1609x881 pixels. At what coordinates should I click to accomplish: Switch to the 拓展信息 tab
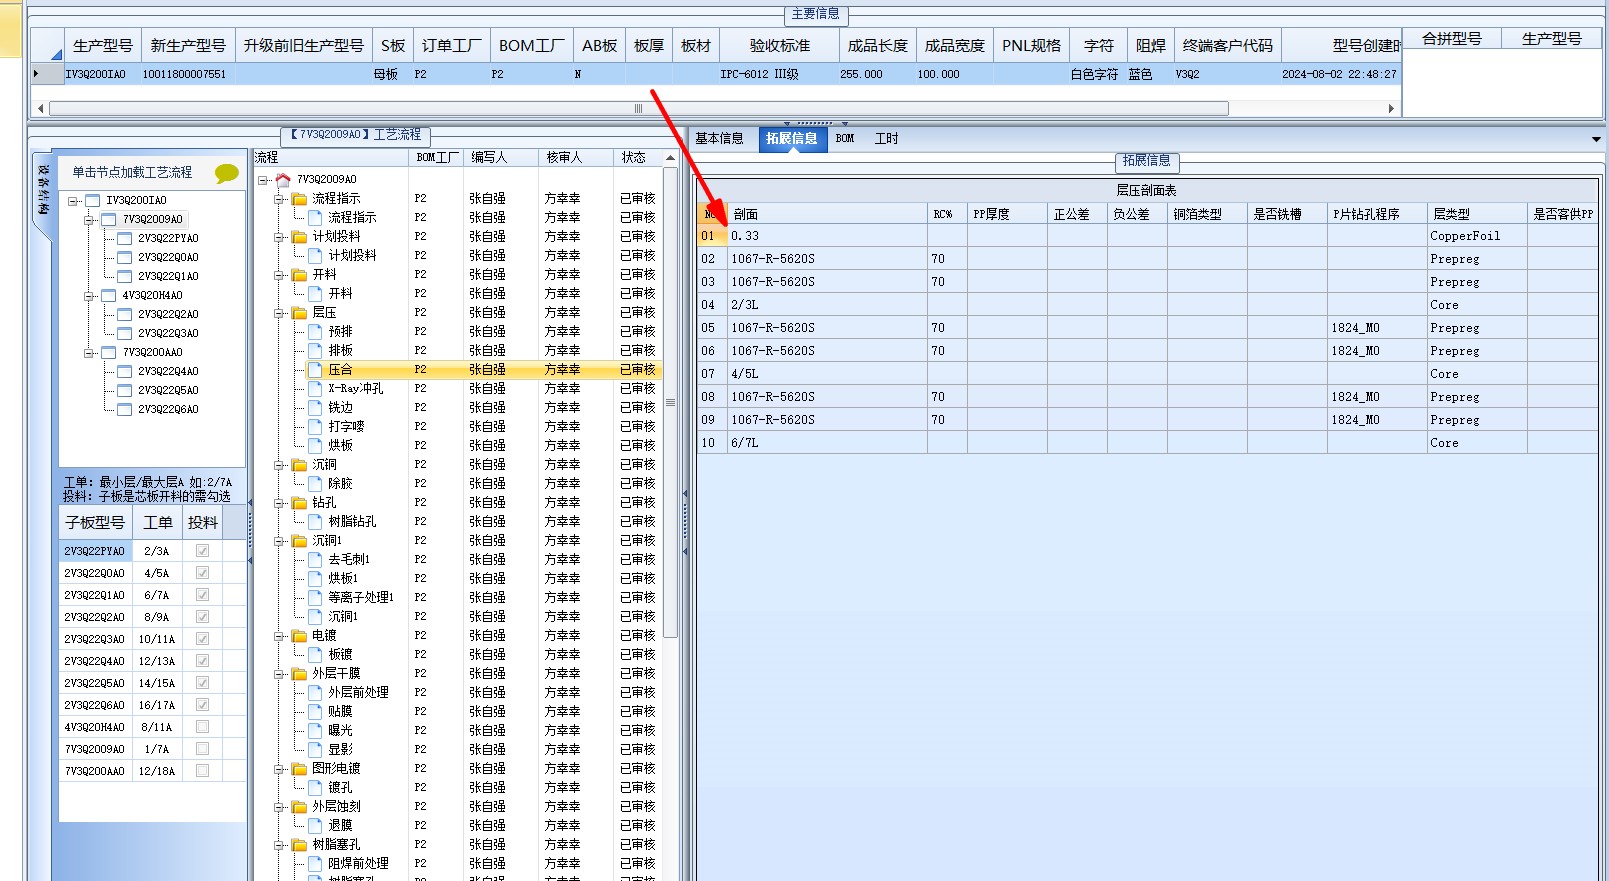click(x=792, y=139)
